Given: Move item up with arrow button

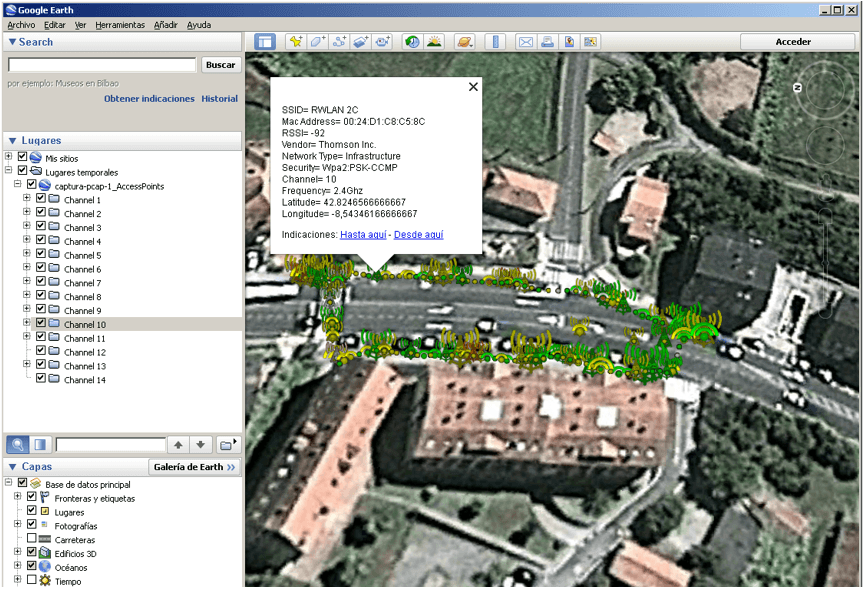Looking at the screenshot, I should (178, 444).
